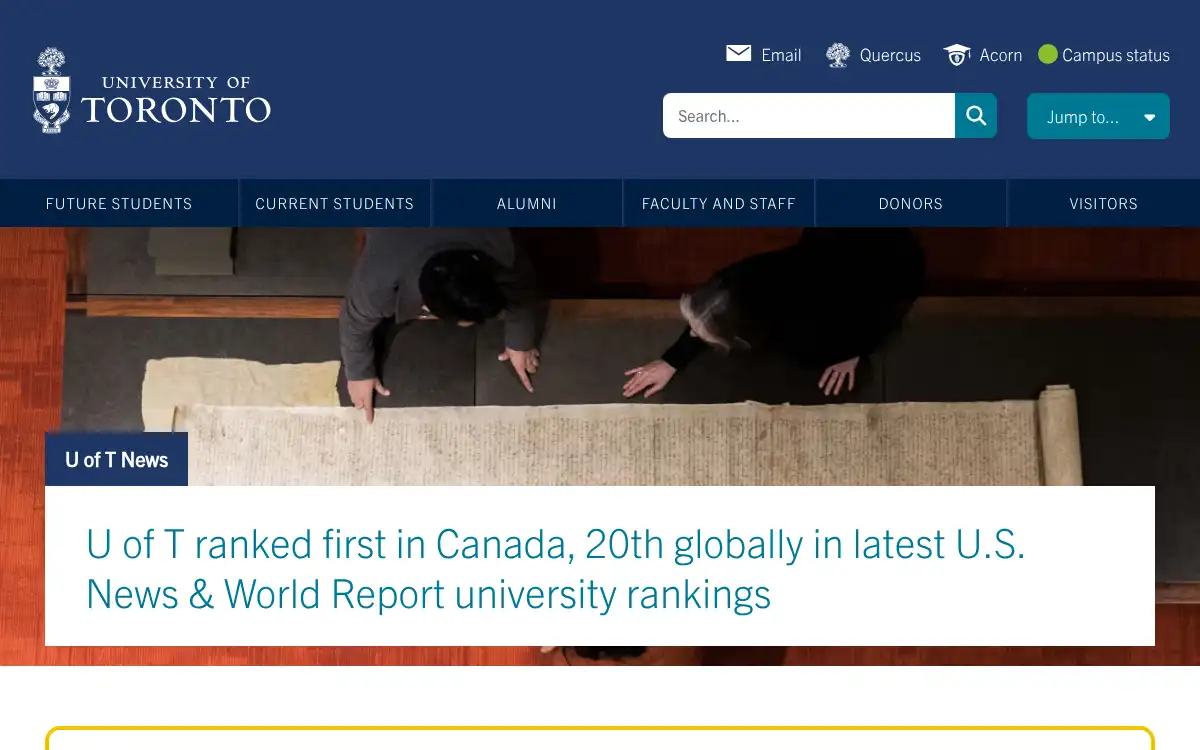The width and height of the screenshot is (1200, 750).
Task: Open the Jump to... dropdown
Action: point(1098,116)
